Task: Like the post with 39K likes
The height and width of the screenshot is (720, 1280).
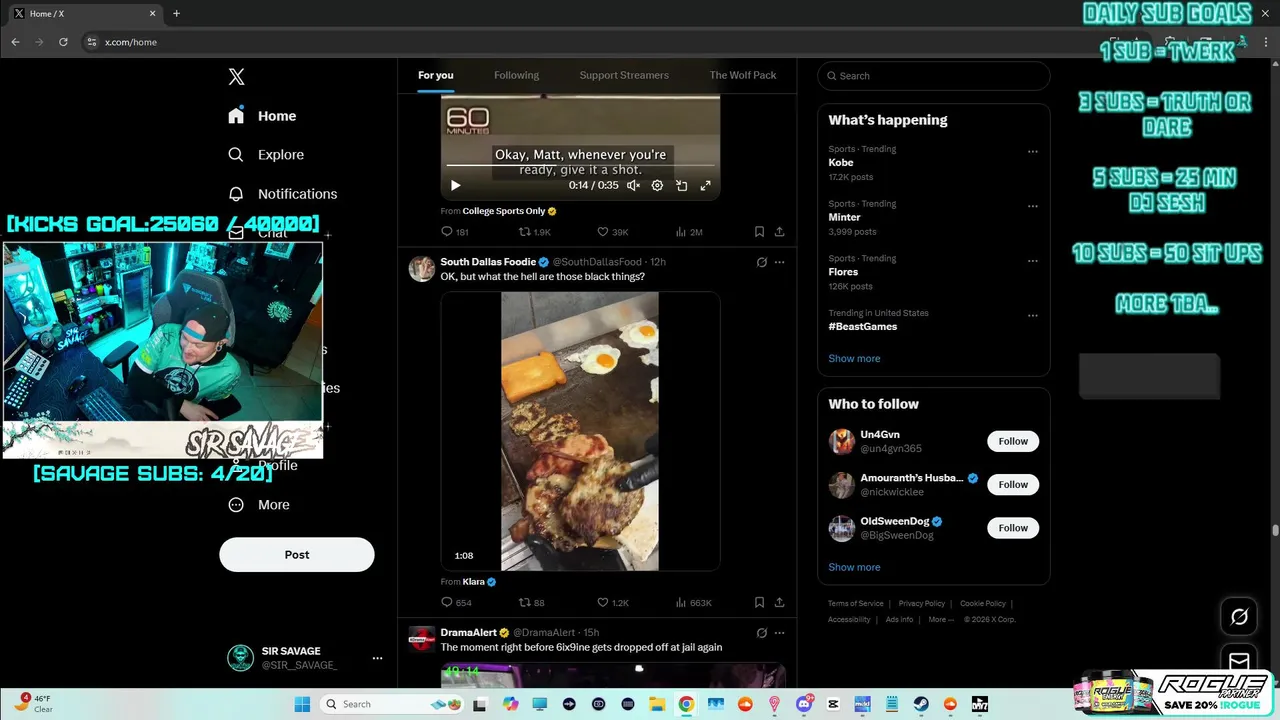Action: pyautogui.click(x=612, y=232)
